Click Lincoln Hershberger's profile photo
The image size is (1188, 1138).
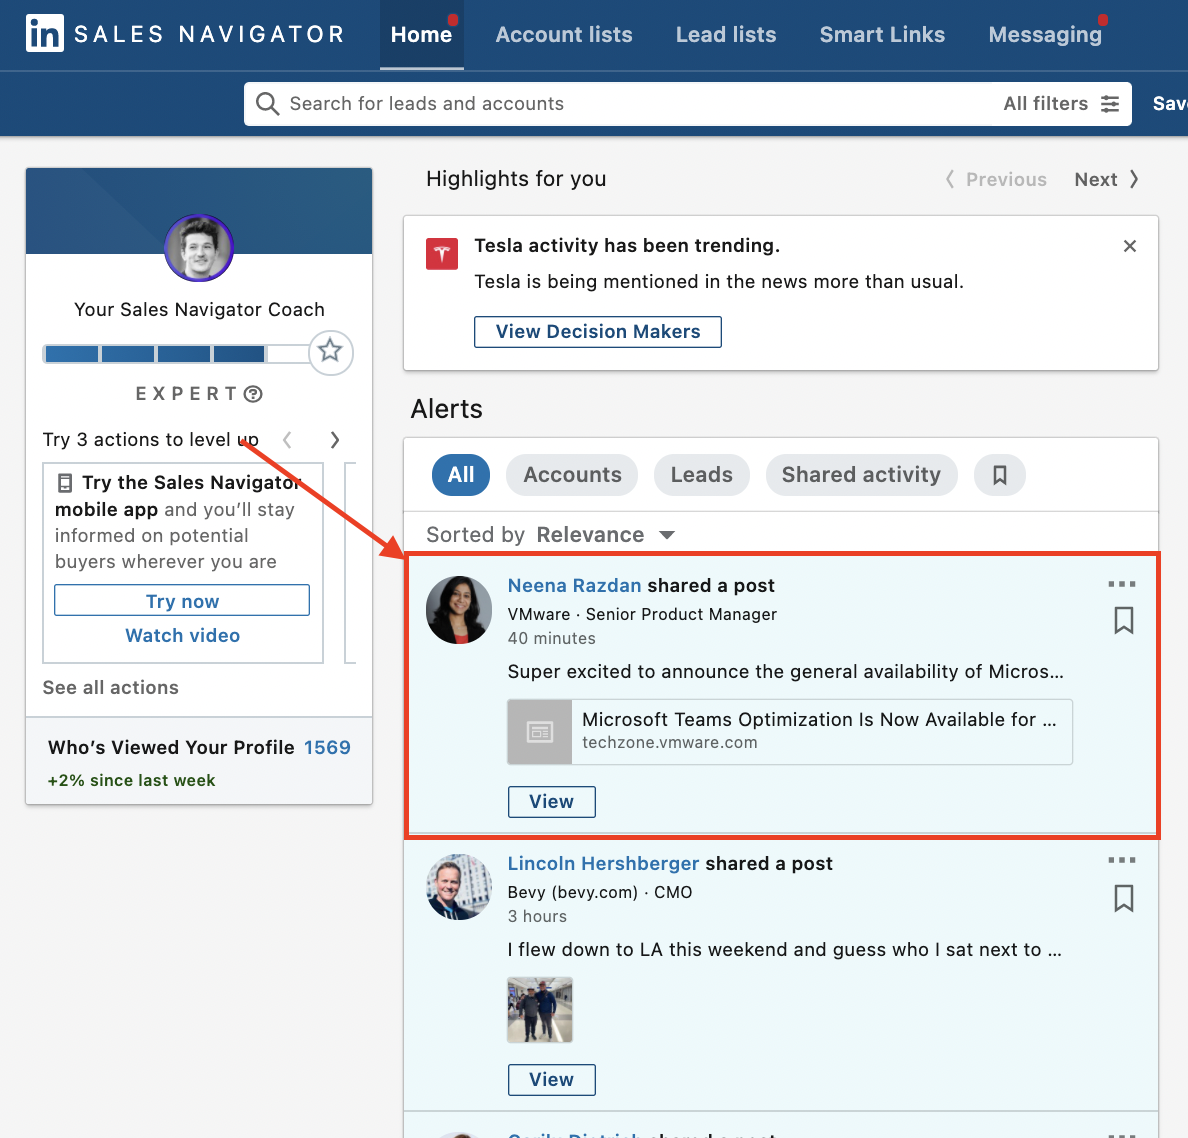tap(459, 887)
